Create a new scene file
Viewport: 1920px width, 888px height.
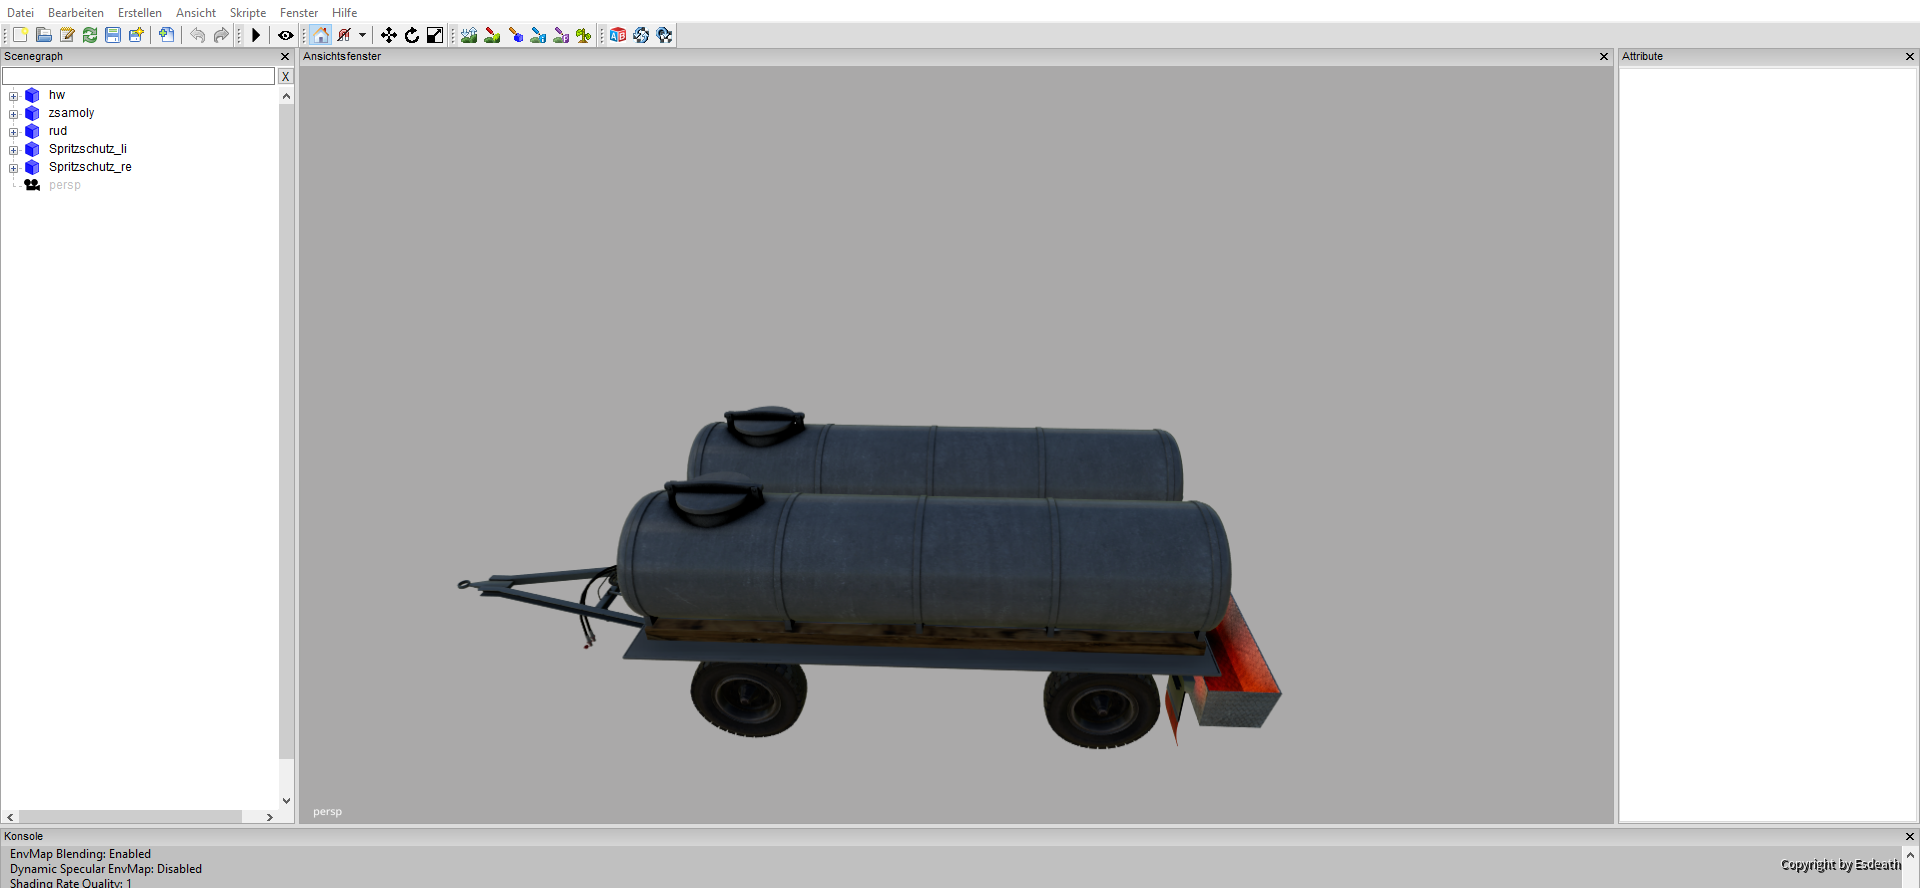[20, 35]
